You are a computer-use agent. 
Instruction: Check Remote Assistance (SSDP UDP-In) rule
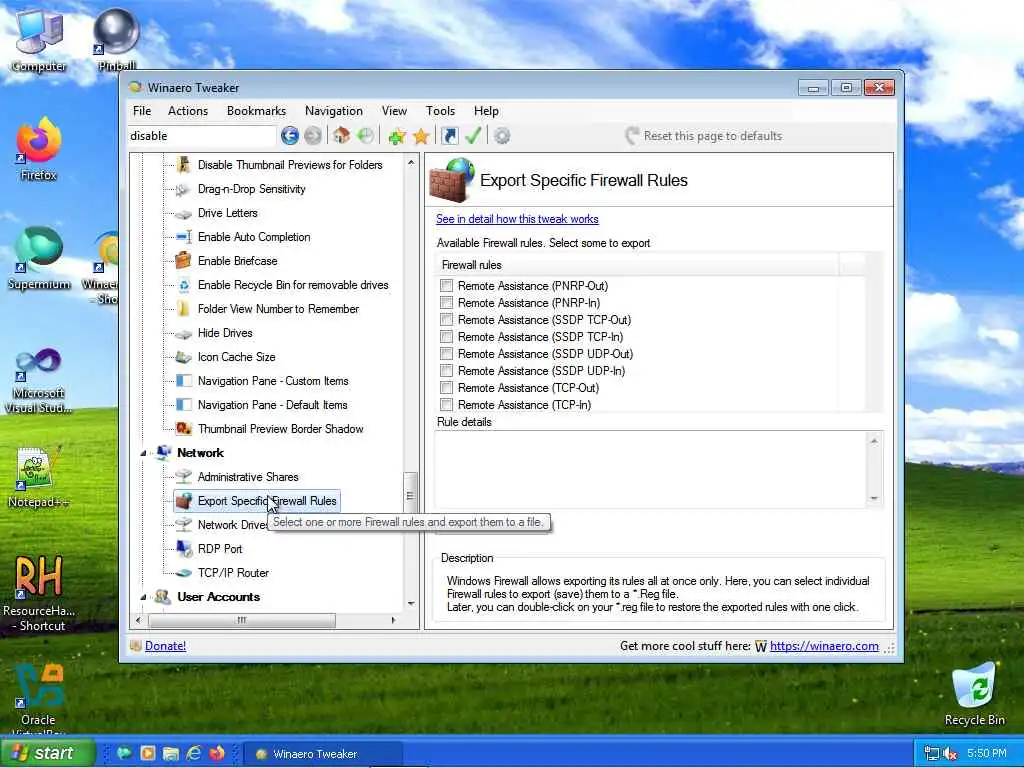point(446,370)
